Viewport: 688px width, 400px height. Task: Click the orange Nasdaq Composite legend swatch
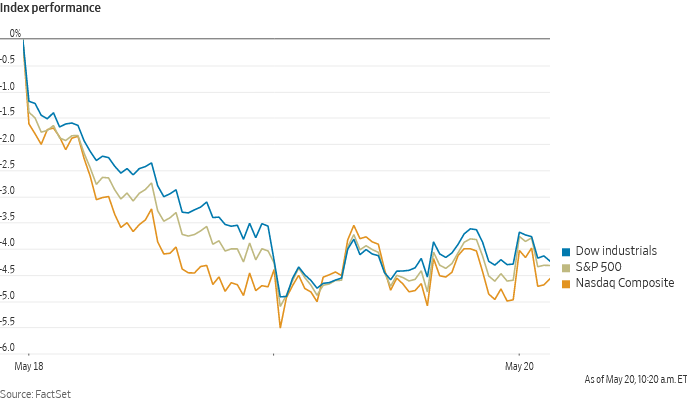tap(566, 283)
